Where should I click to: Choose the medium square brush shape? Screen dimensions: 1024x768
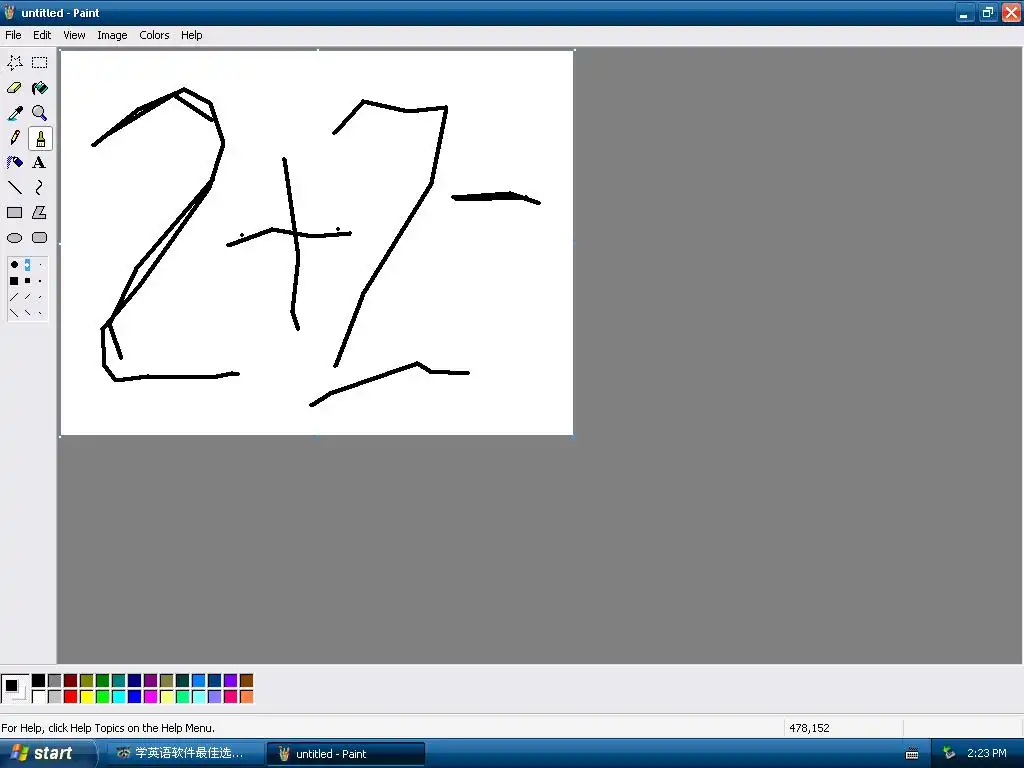(x=27, y=281)
